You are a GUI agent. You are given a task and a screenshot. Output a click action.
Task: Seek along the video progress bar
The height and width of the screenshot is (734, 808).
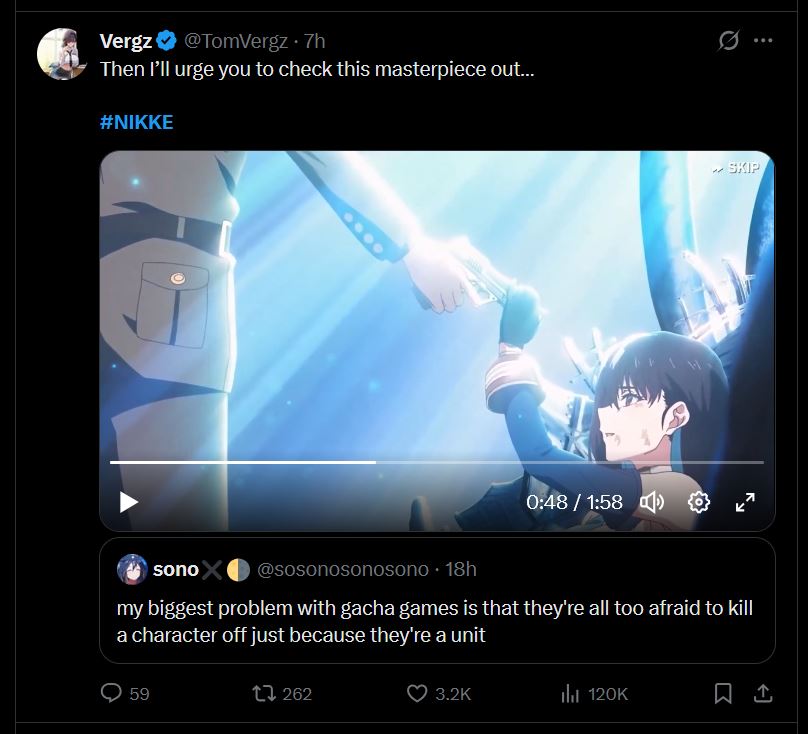[436, 462]
